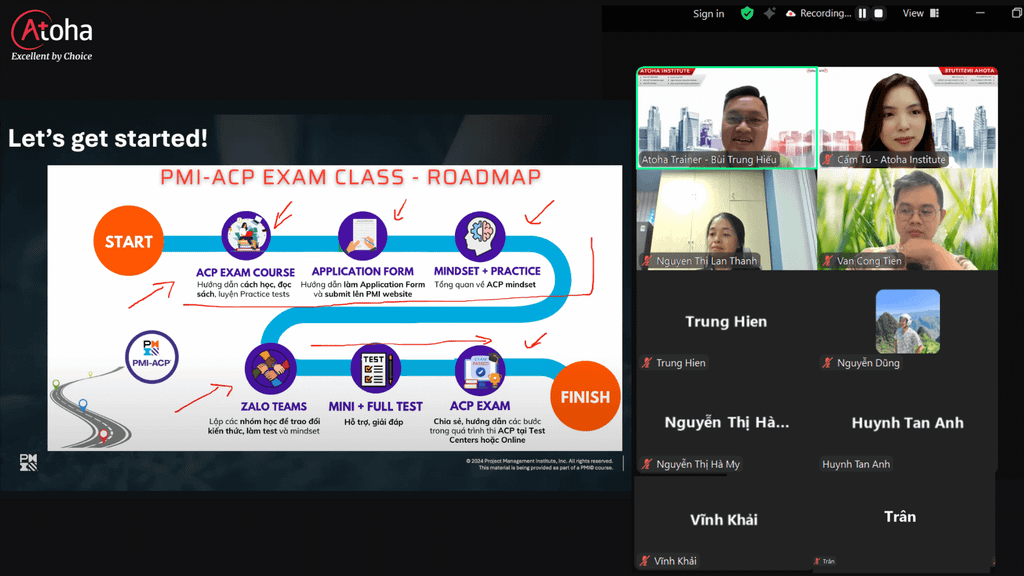Click the PMI-ACP badge circle
The width and height of the screenshot is (1024, 576).
[152, 357]
